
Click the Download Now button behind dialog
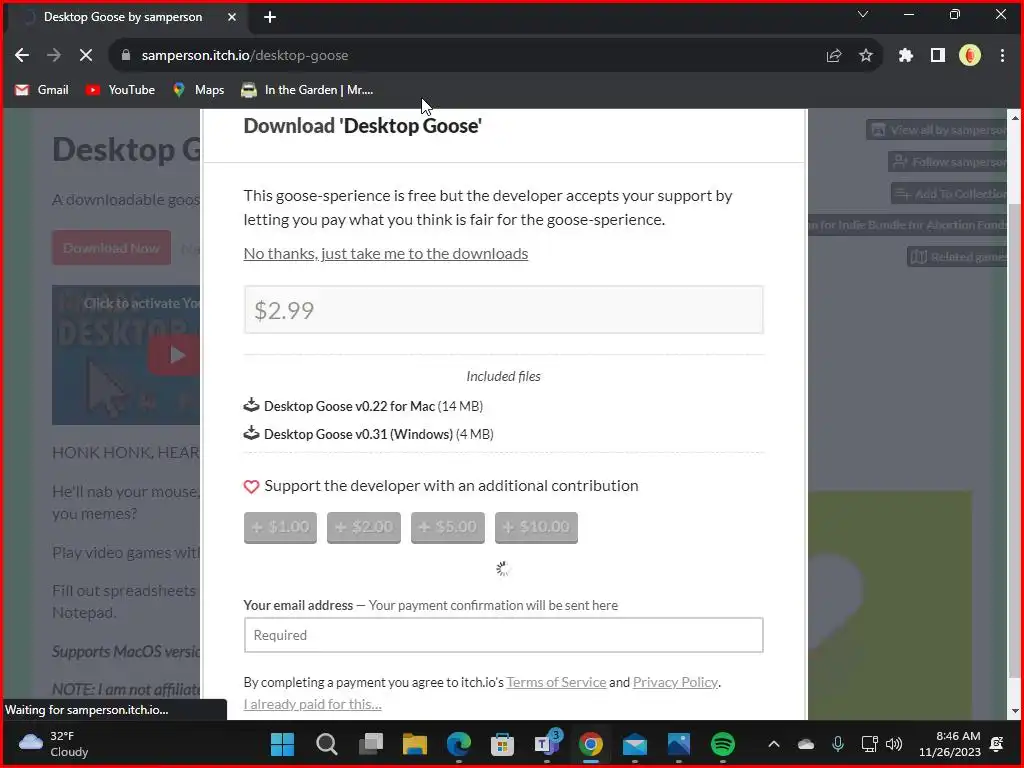112,248
